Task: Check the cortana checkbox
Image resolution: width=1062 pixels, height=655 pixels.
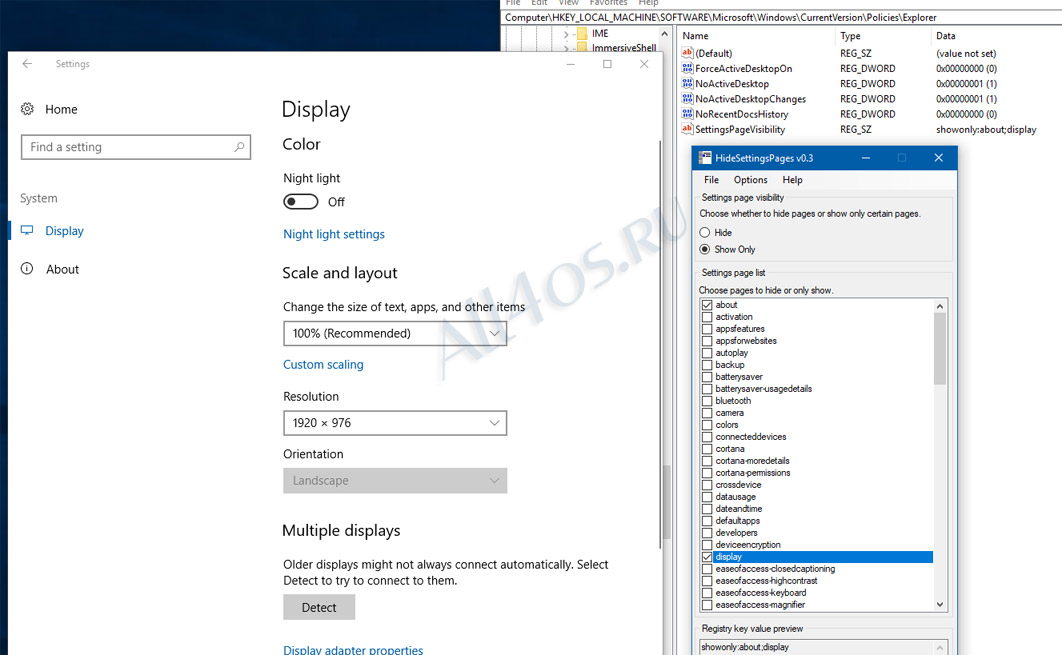Action: [707, 449]
